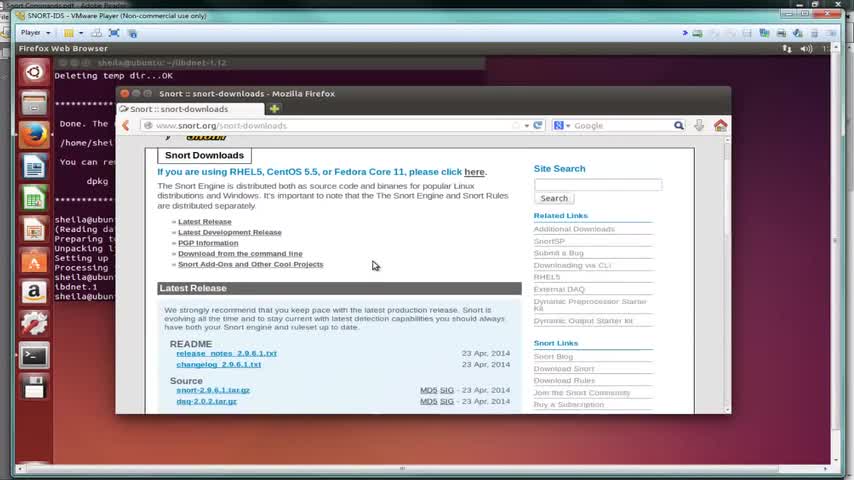Open Ubuntu sound volume indicator
Image resolution: width=854 pixels, height=480 pixels.
[x=806, y=48]
